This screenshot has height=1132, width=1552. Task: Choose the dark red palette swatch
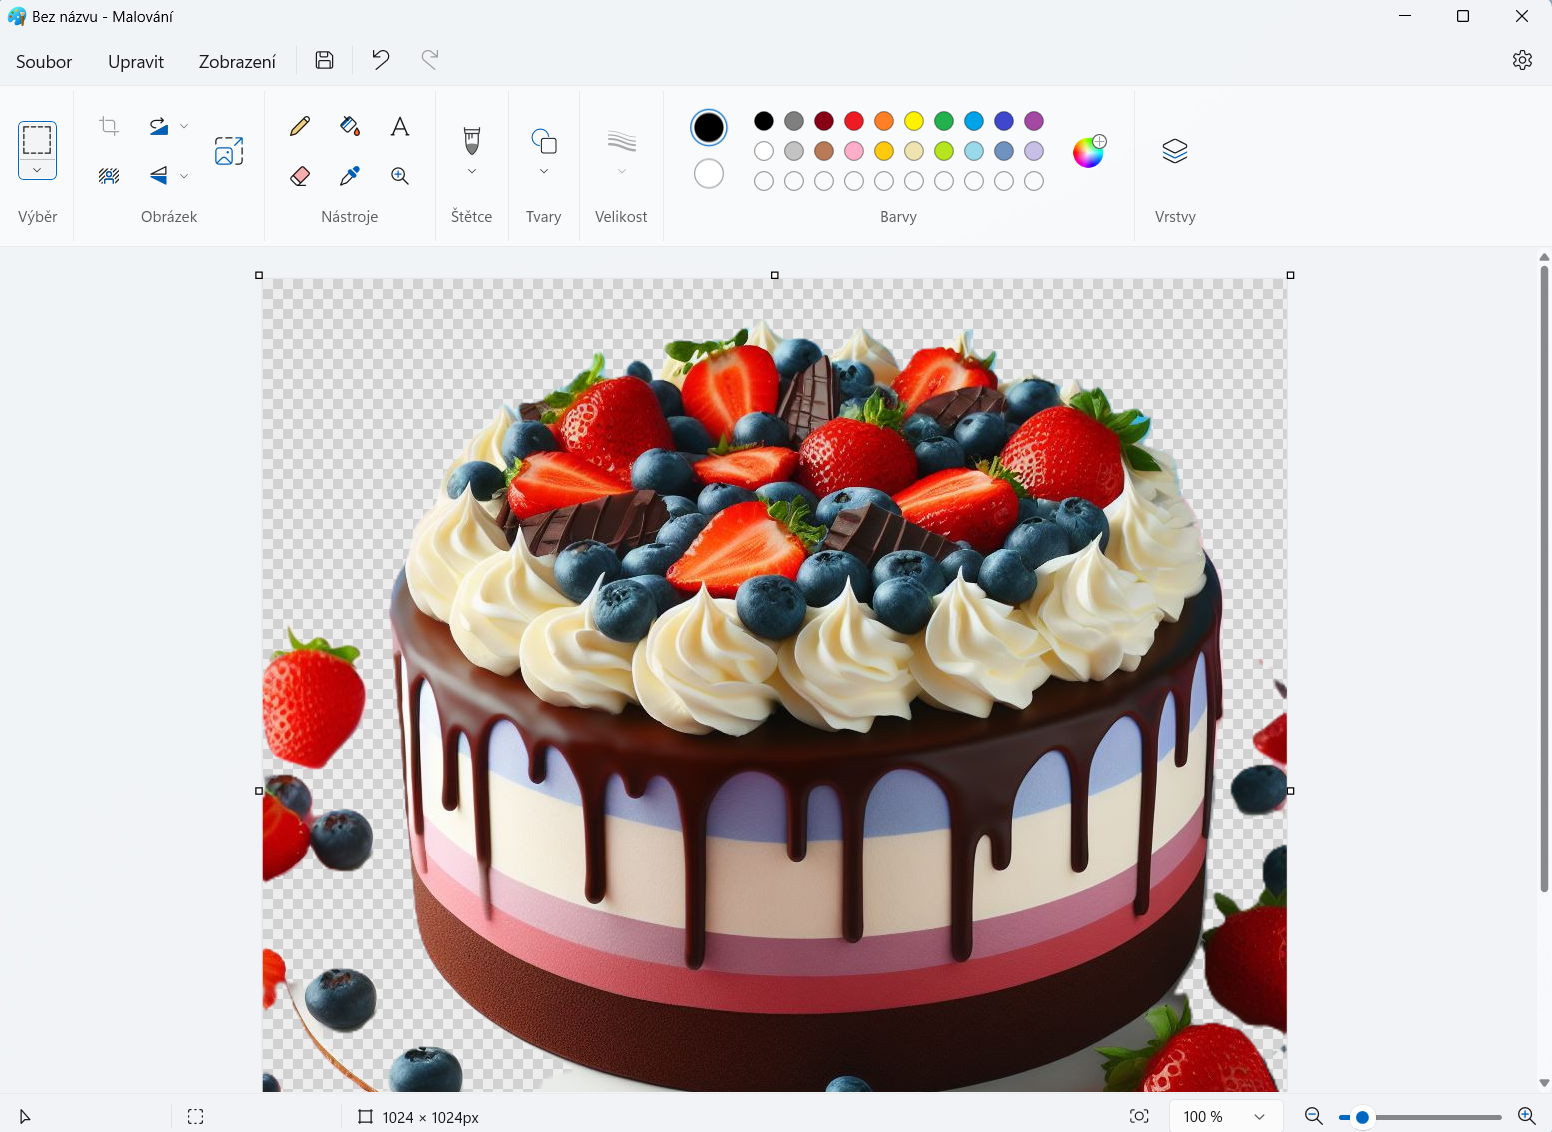click(x=824, y=121)
